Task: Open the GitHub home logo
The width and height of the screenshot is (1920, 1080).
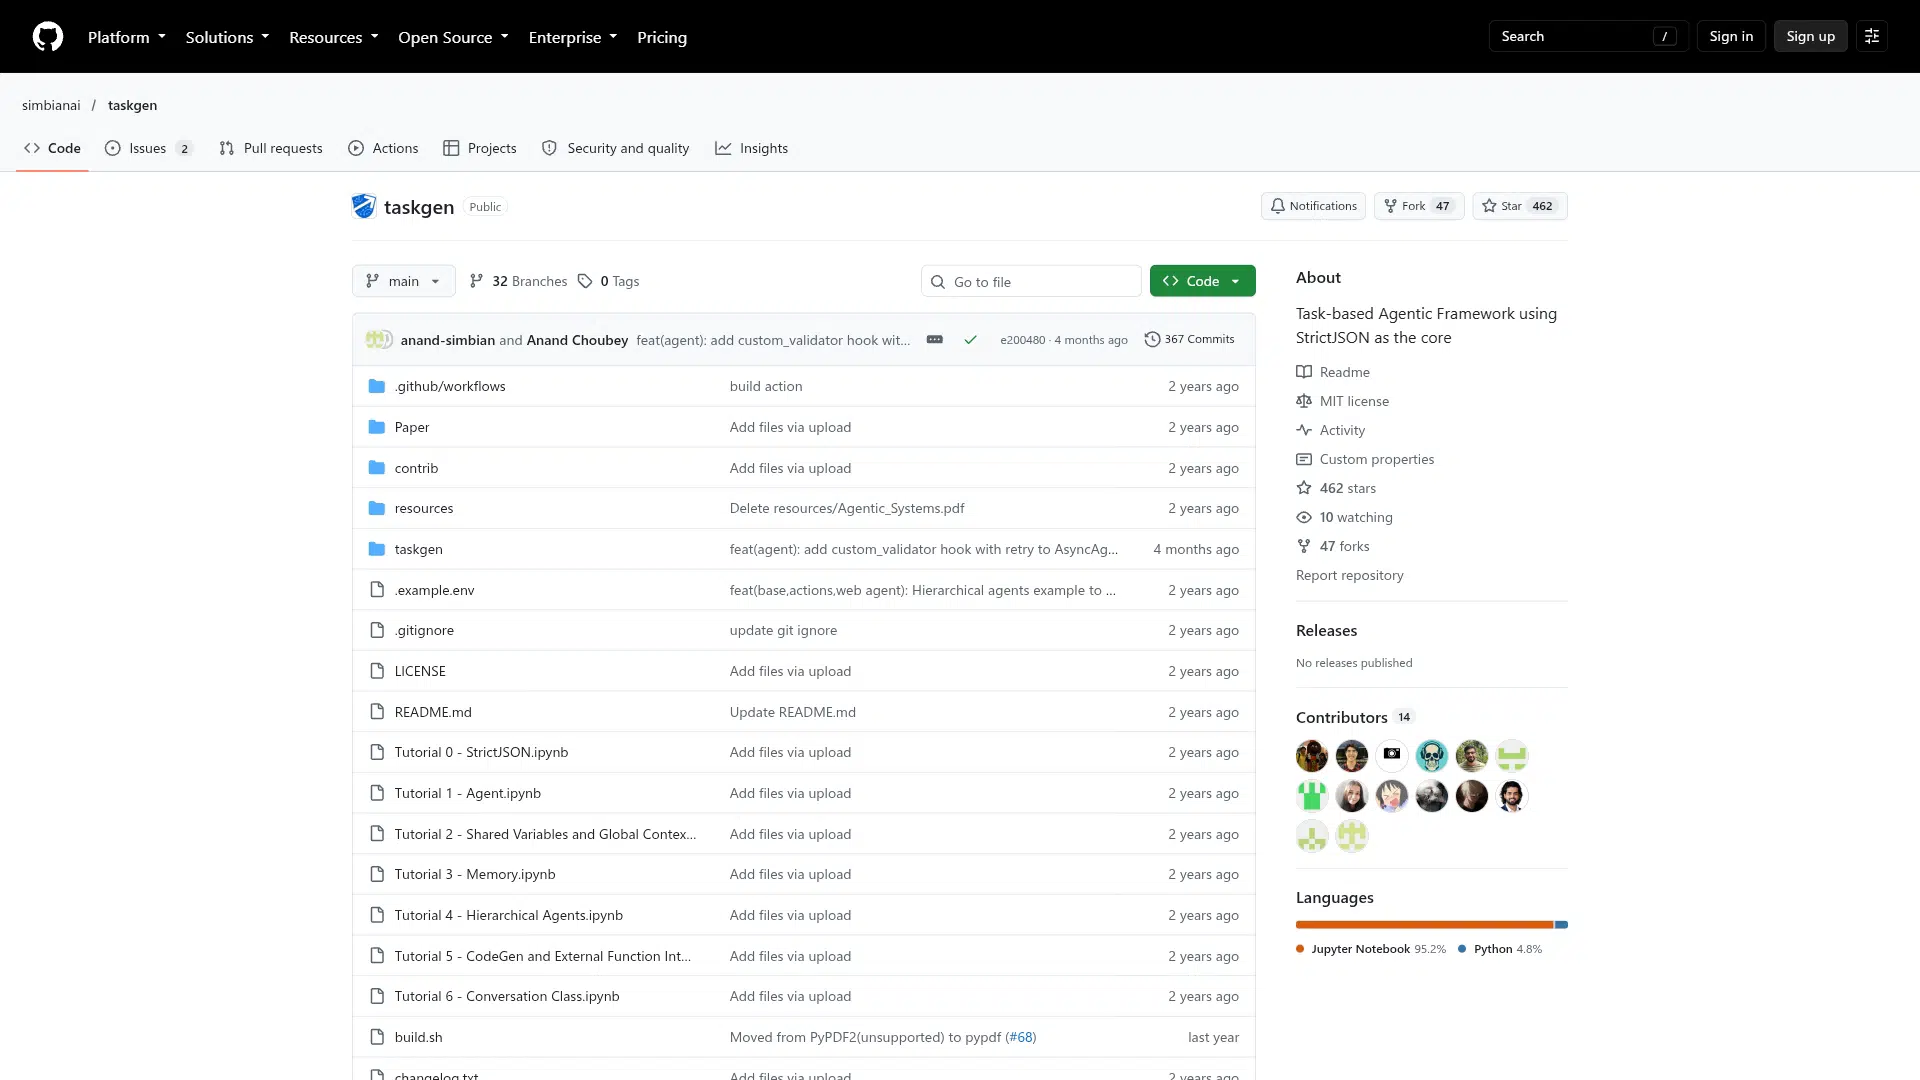Action: [x=47, y=37]
